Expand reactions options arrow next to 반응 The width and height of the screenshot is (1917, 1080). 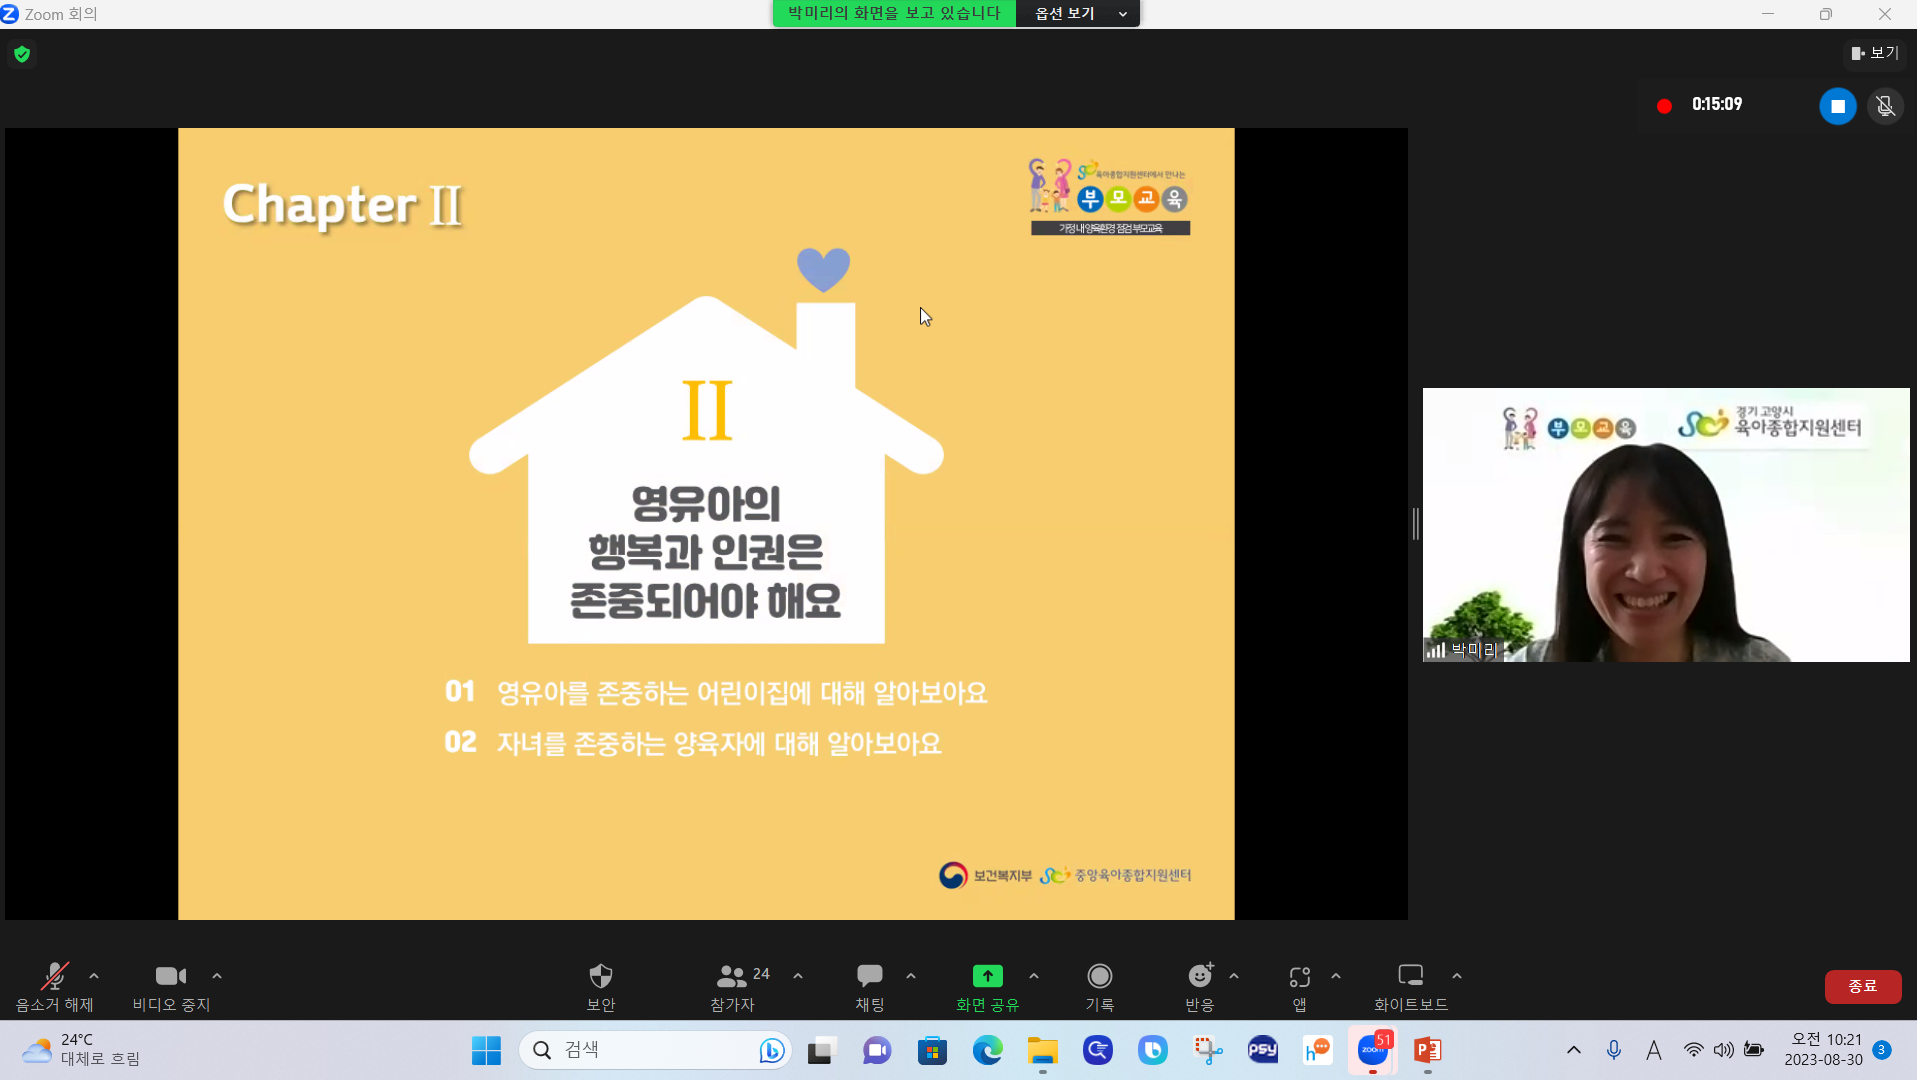pos(1234,976)
